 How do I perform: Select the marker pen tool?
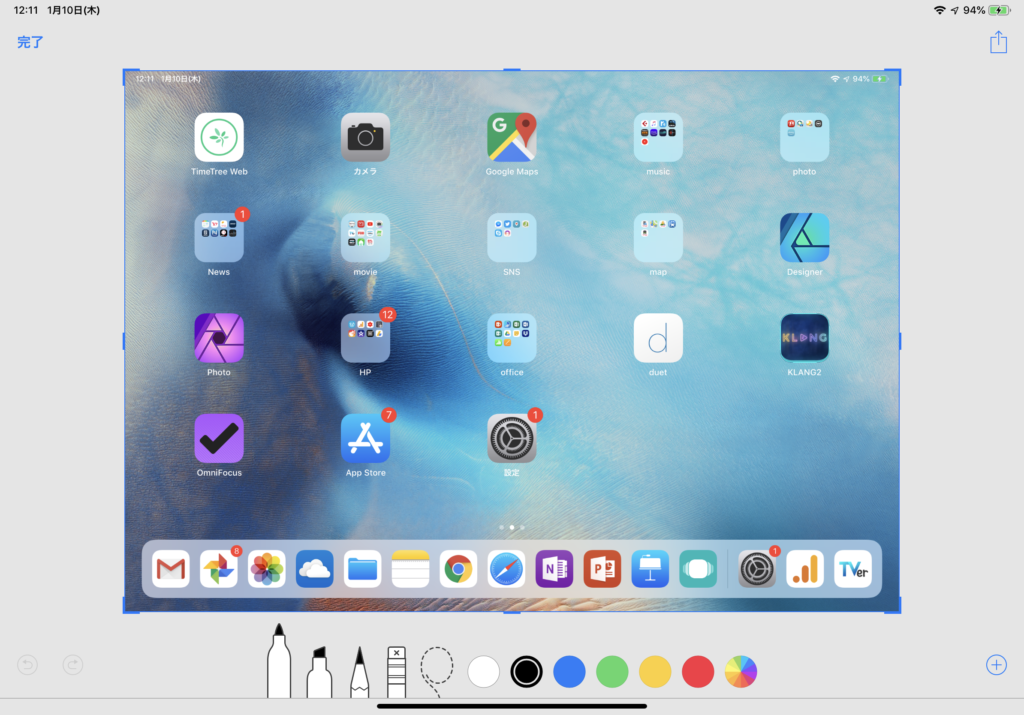279,661
